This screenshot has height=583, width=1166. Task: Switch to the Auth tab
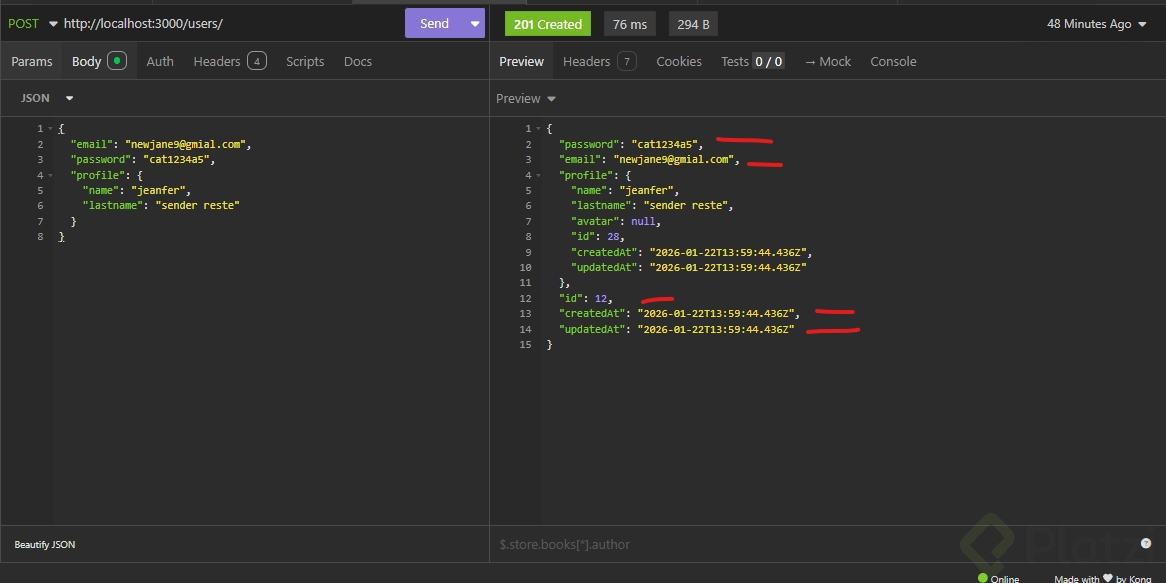[x=160, y=61]
